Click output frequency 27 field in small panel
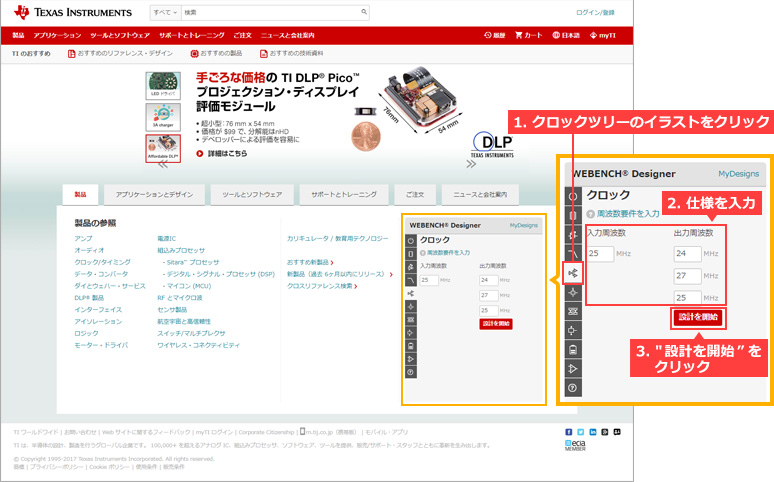Image resolution: width=774 pixels, height=482 pixels. click(x=488, y=295)
